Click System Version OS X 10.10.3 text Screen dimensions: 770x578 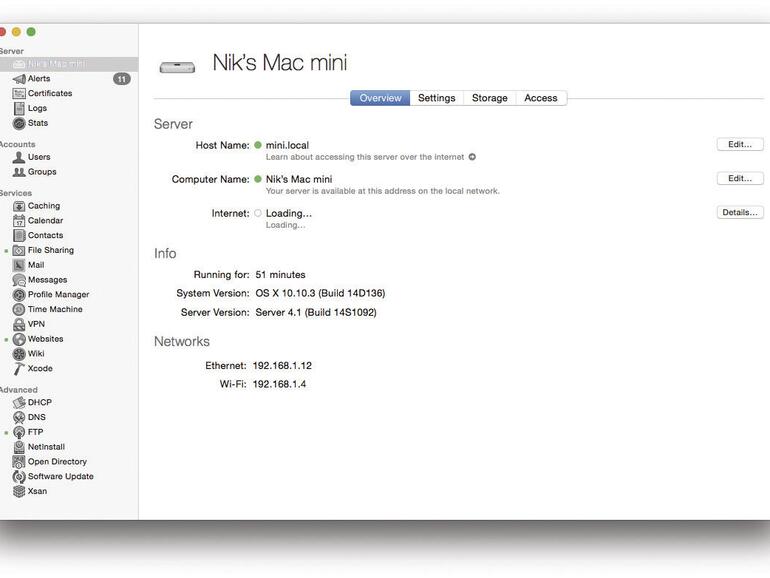pos(320,293)
